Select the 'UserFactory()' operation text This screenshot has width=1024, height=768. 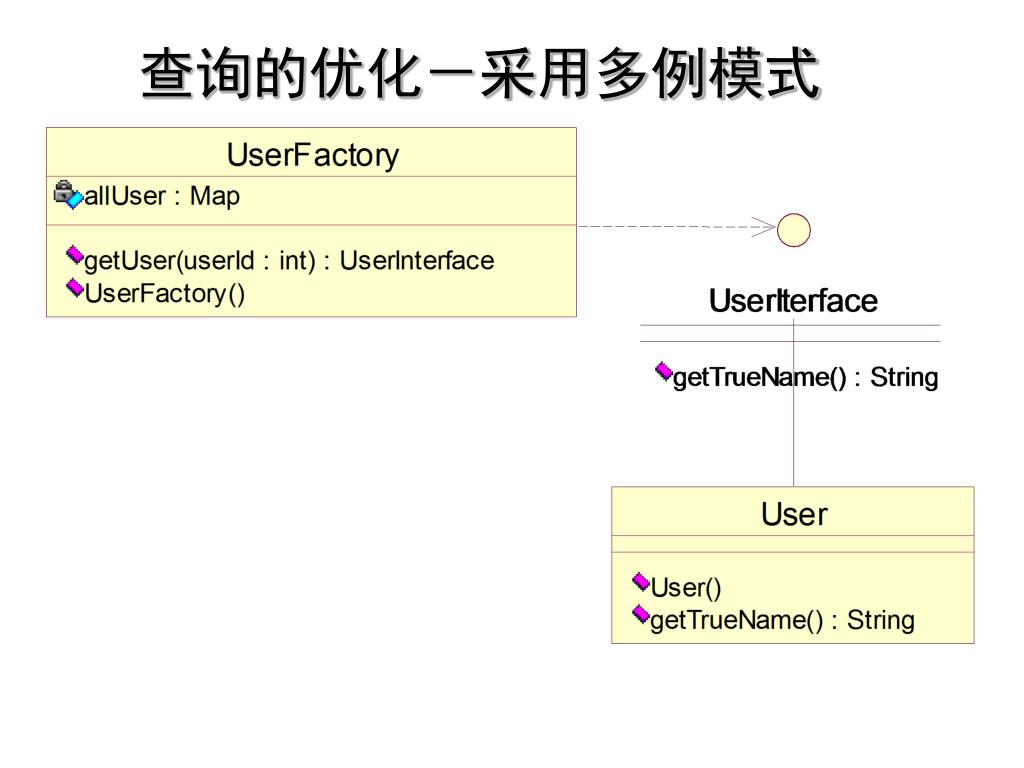pyautogui.click(x=165, y=293)
